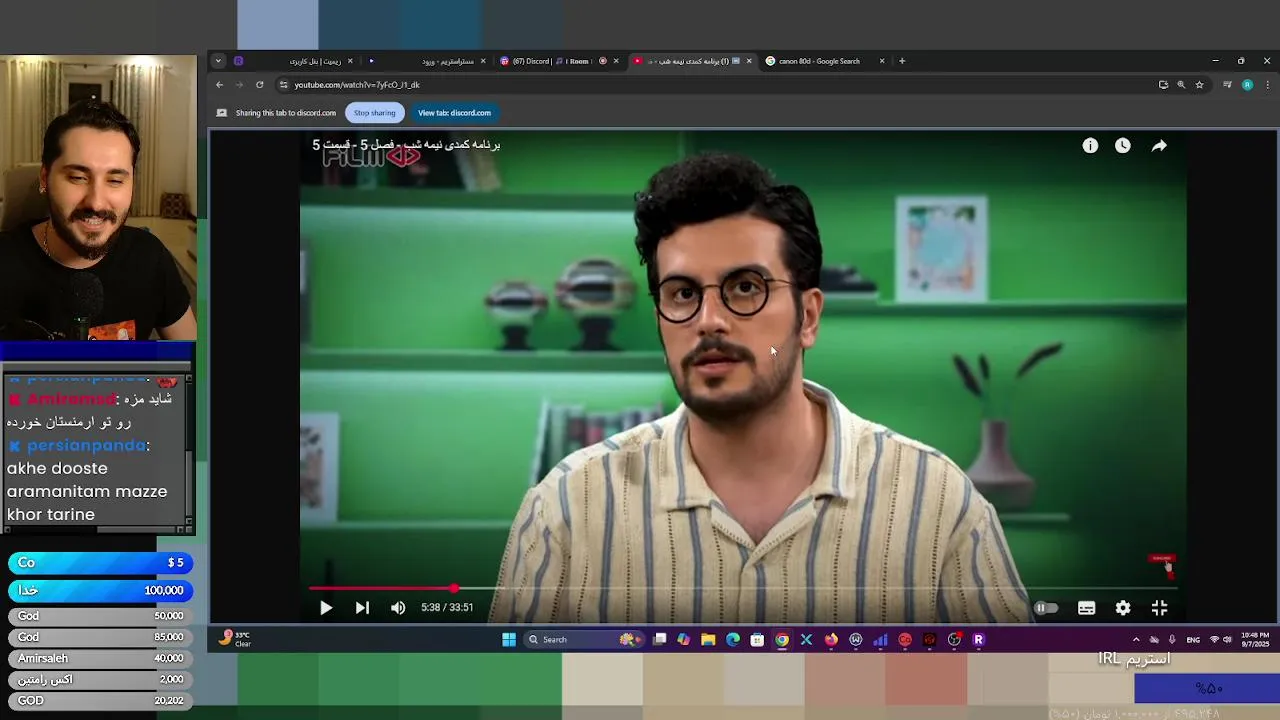Open a new browser tab
The width and height of the screenshot is (1280, 720).
[902, 61]
